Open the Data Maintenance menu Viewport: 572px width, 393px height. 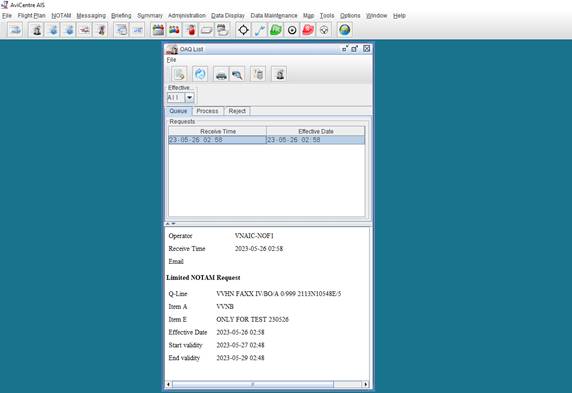(274, 16)
